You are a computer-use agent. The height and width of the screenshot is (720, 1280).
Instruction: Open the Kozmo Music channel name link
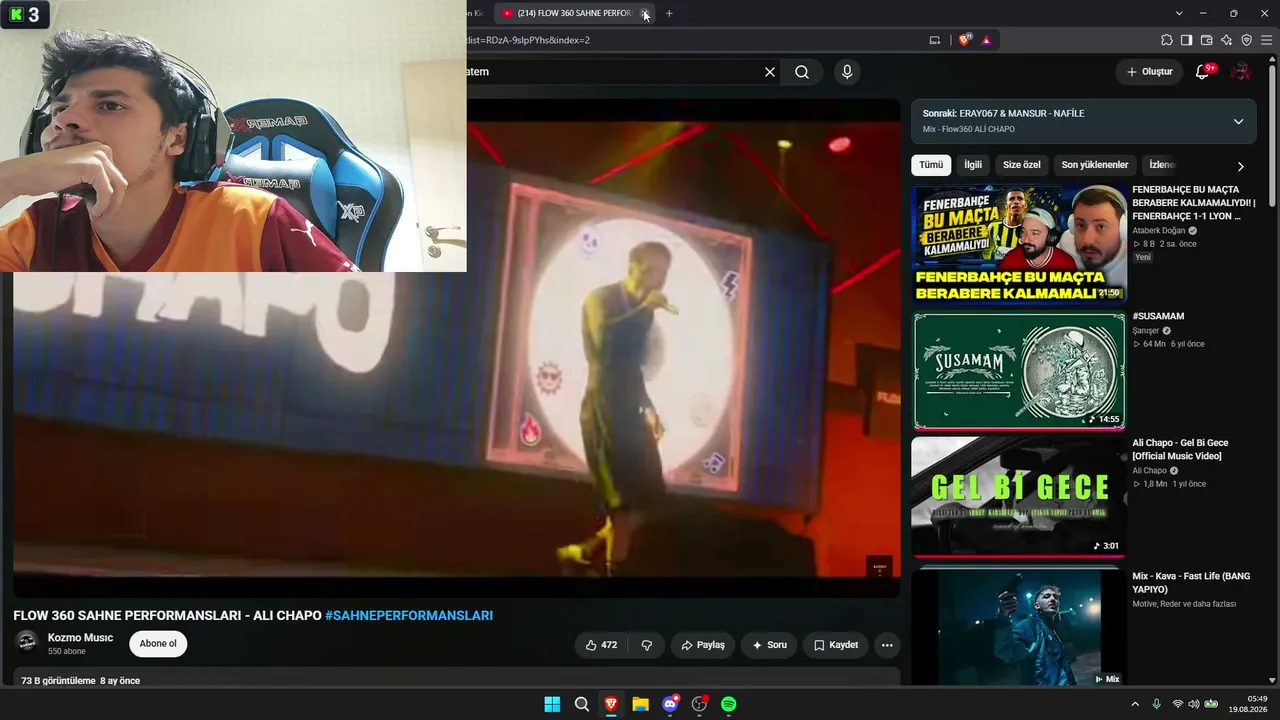[x=80, y=638]
